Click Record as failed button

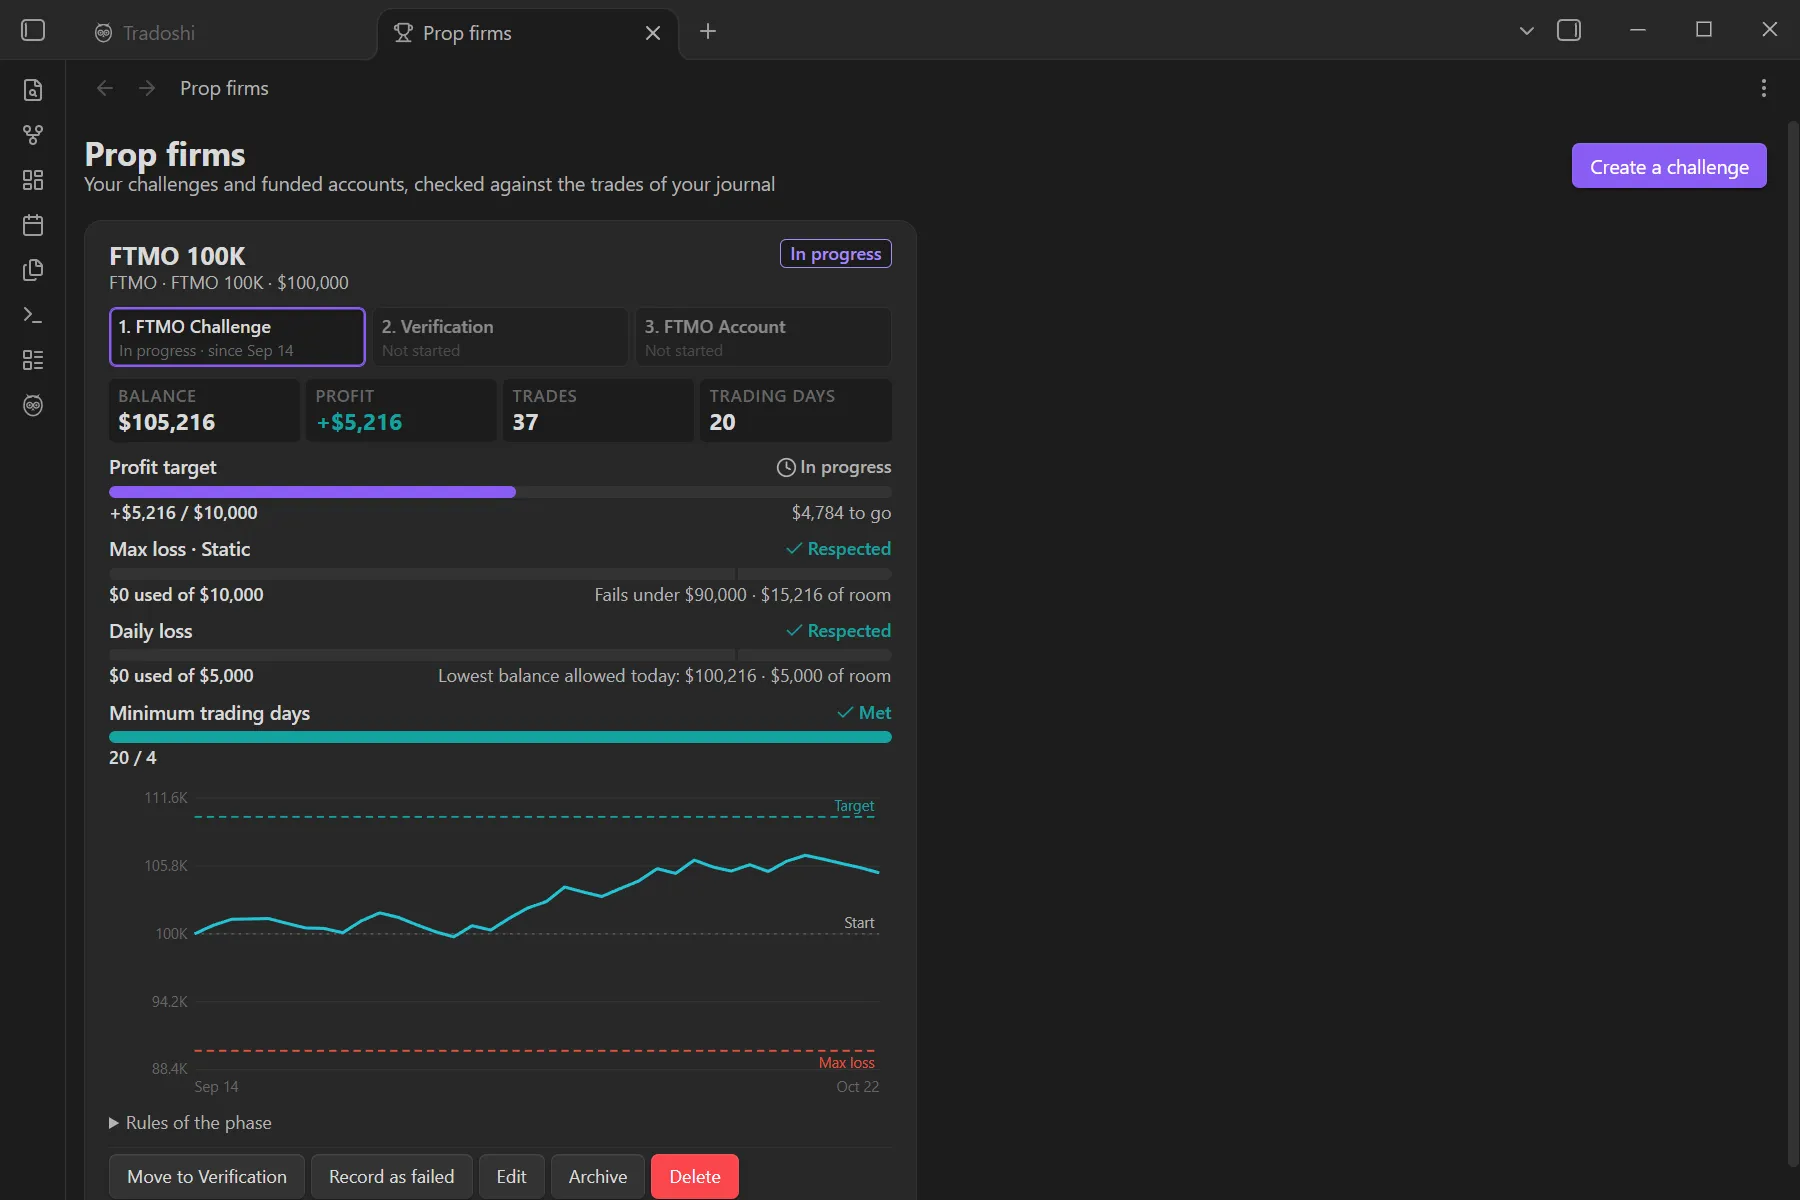(x=392, y=1177)
